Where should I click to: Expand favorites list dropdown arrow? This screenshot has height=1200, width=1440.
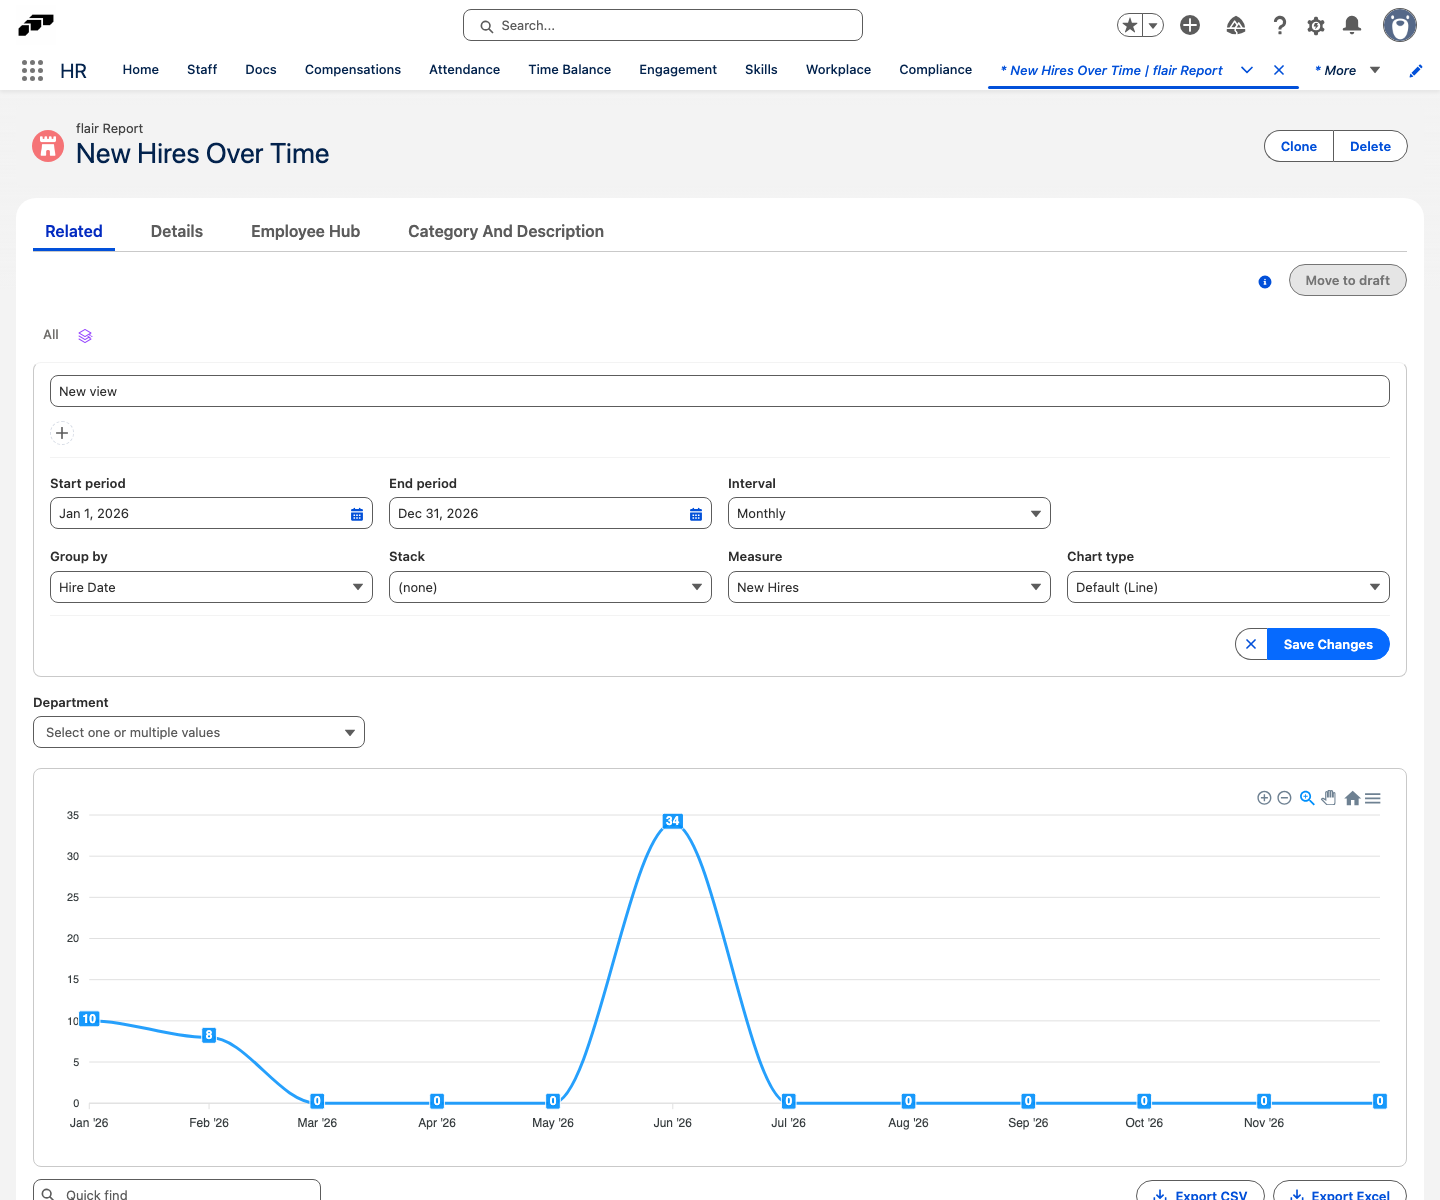1153,25
